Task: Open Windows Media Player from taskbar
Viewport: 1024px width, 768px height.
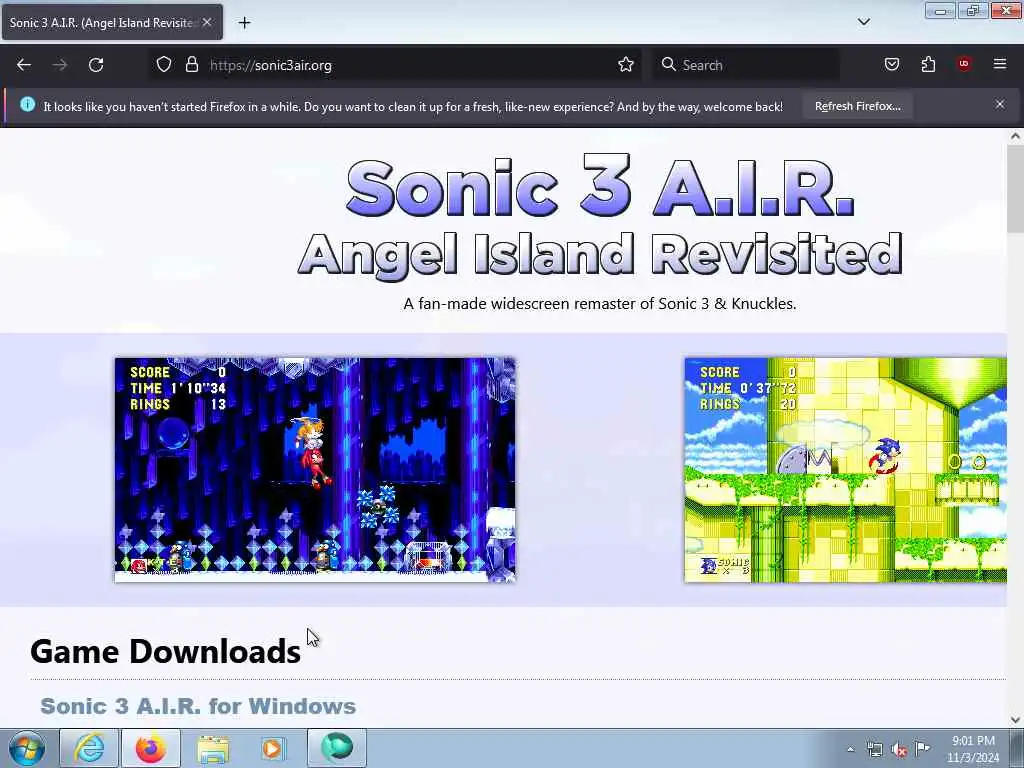Action: [273, 748]
